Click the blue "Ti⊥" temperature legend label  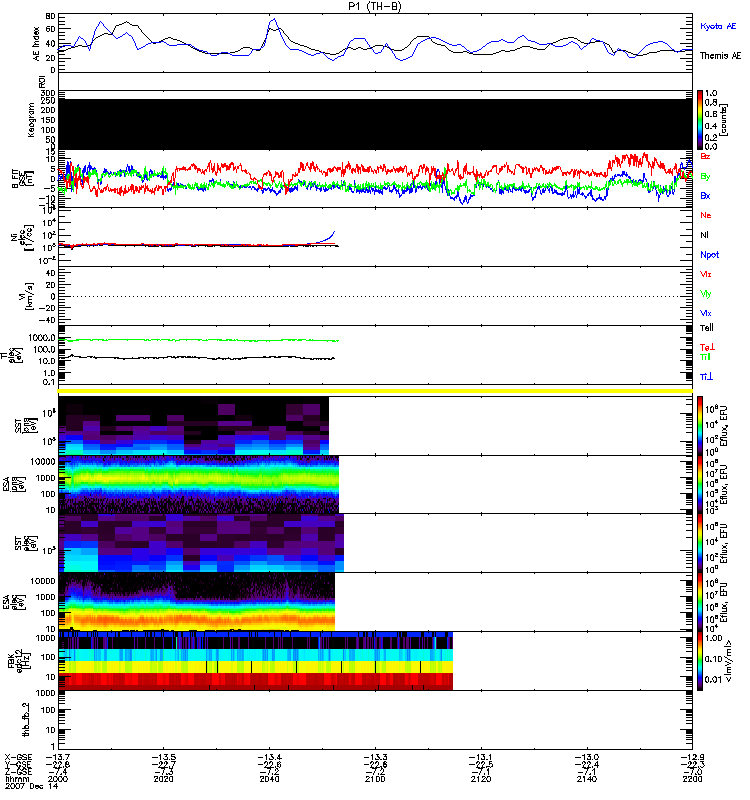706,377
